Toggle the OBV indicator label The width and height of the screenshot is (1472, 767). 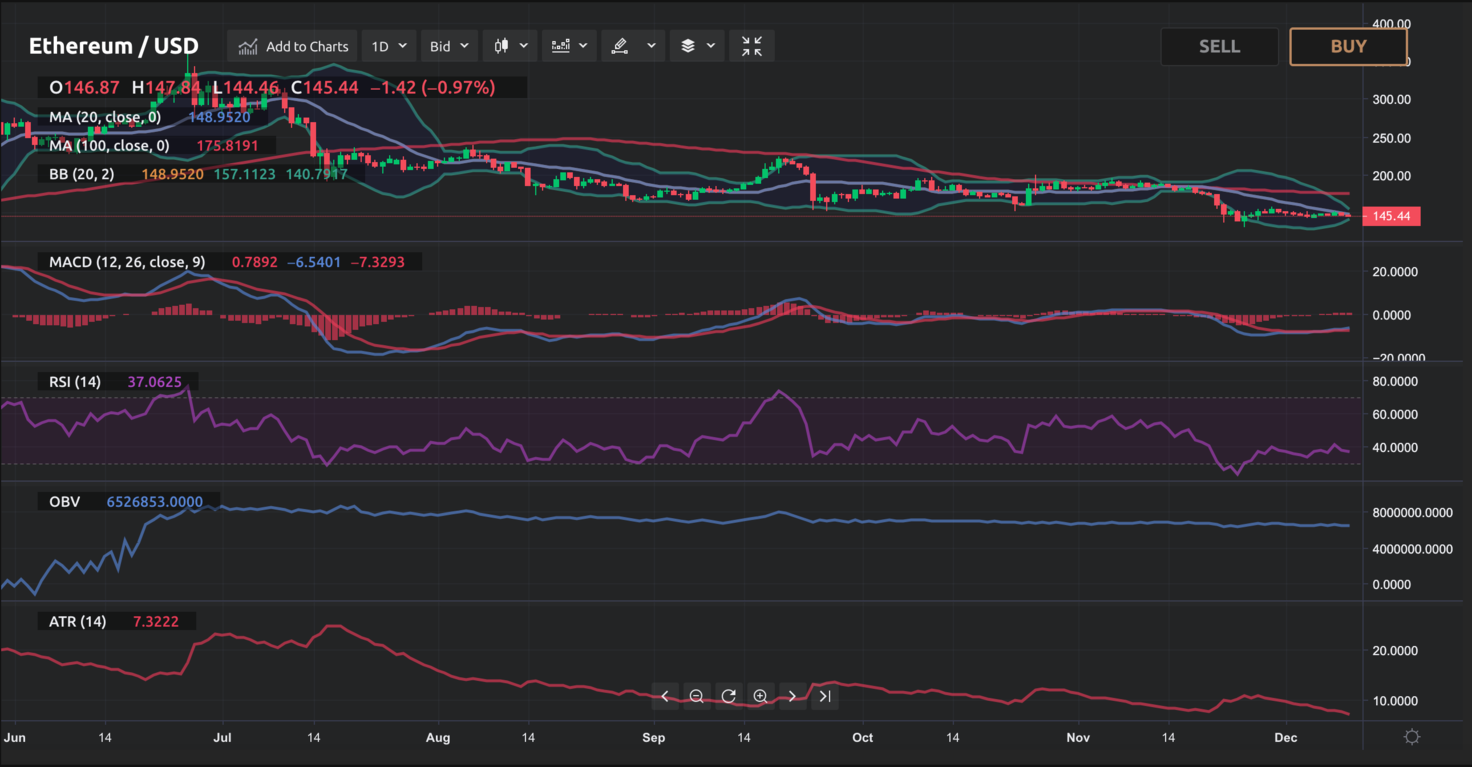click(x=64, y=501)
